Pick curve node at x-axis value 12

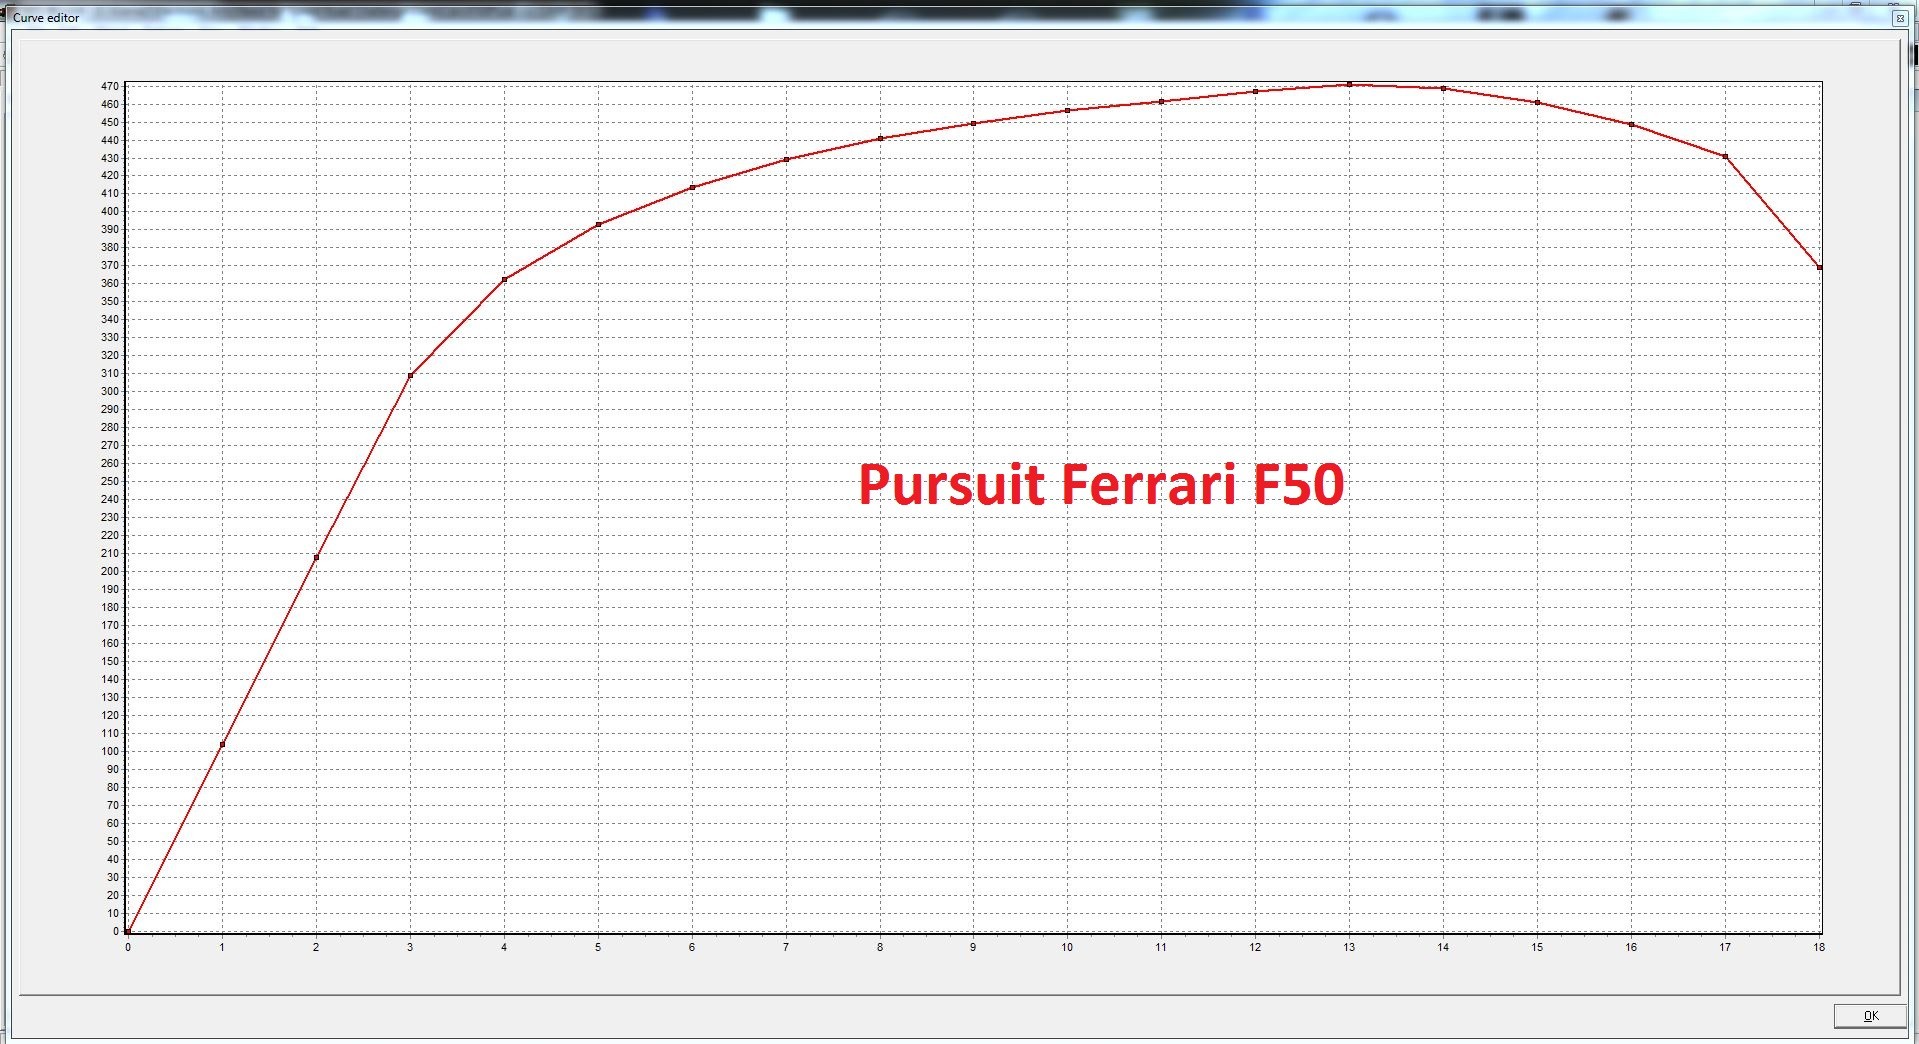[x=1255, y=91]
